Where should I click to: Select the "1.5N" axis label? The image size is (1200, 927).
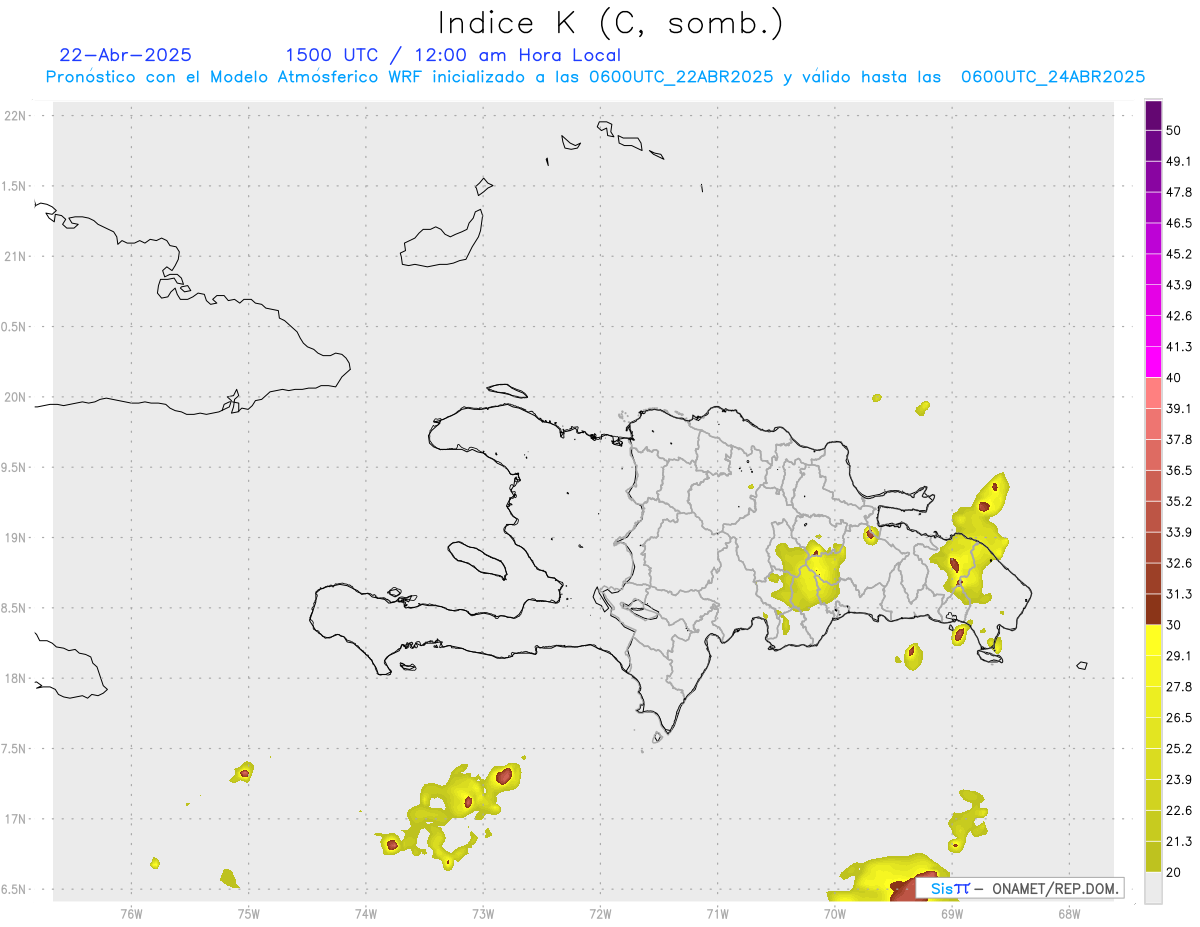[x=15, y=186]
